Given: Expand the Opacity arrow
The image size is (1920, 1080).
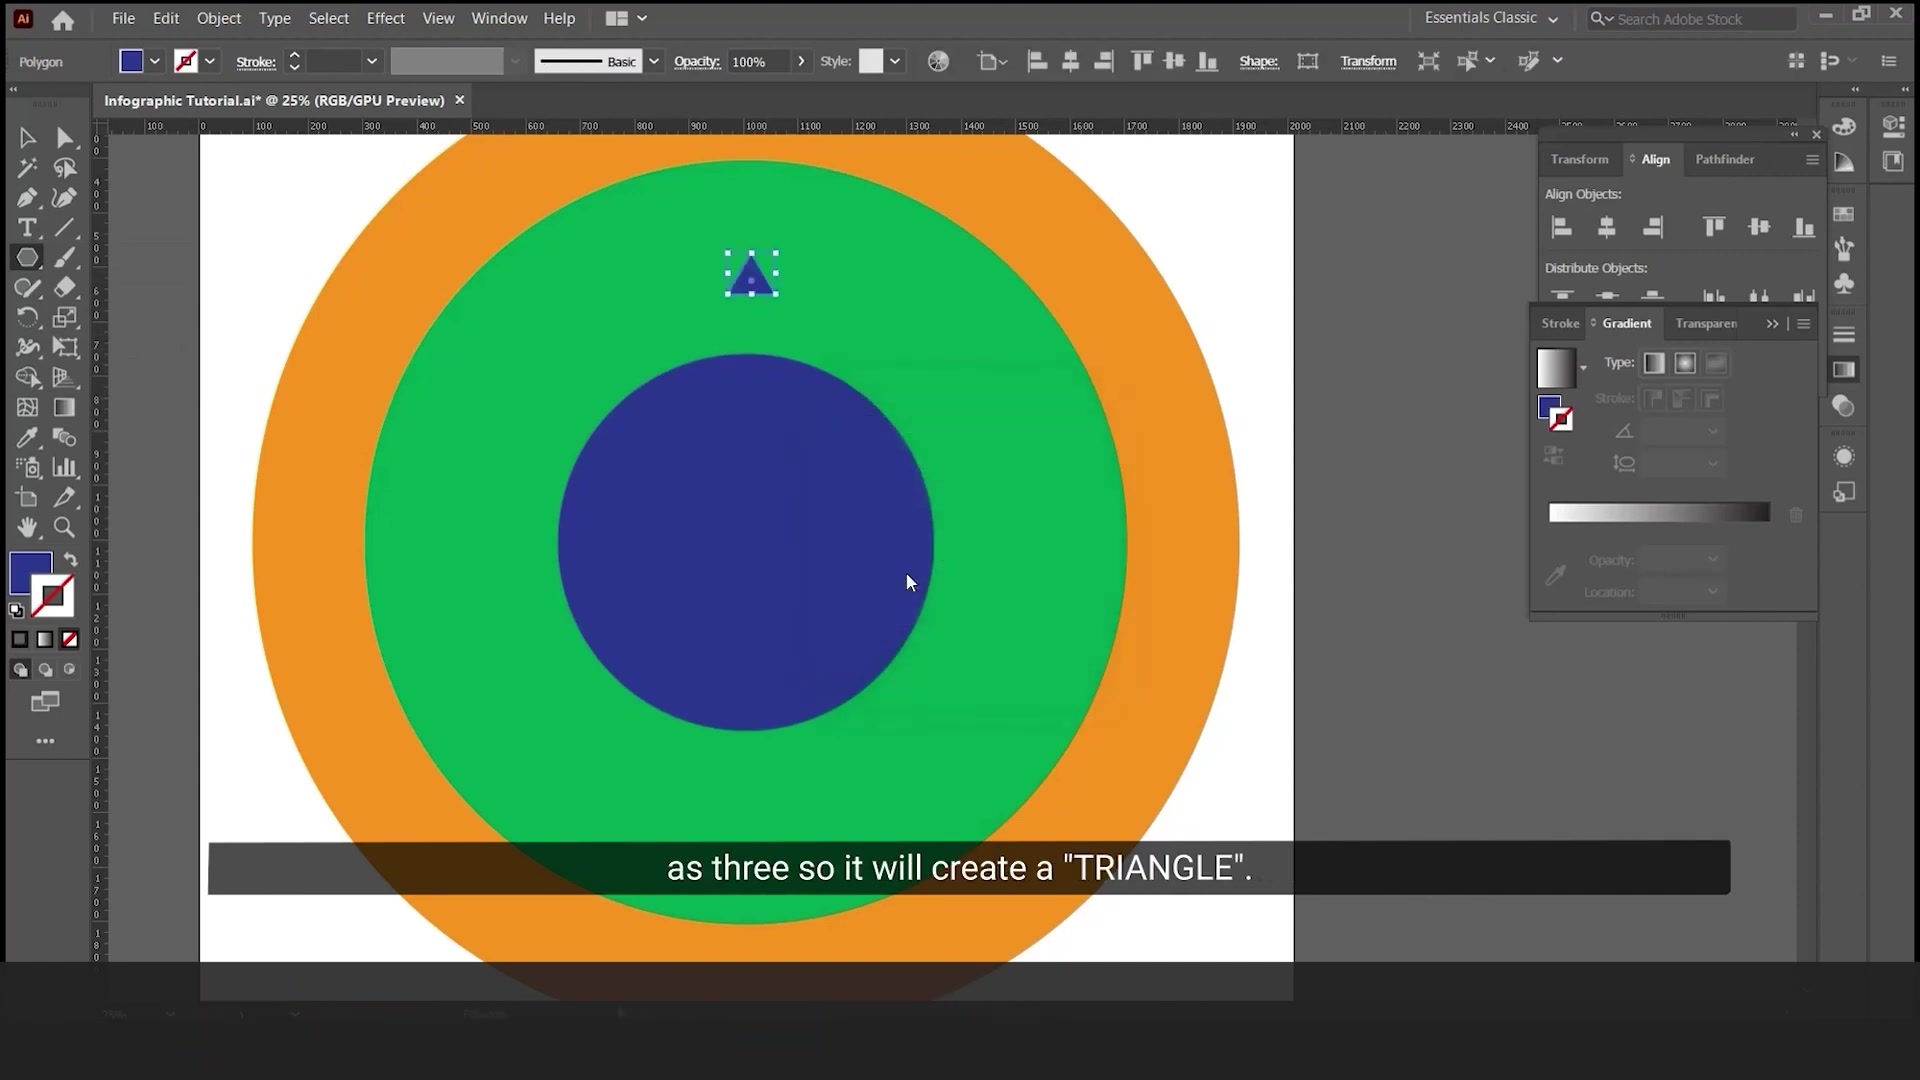Looking at the screenshot, I should coord(801,62).
